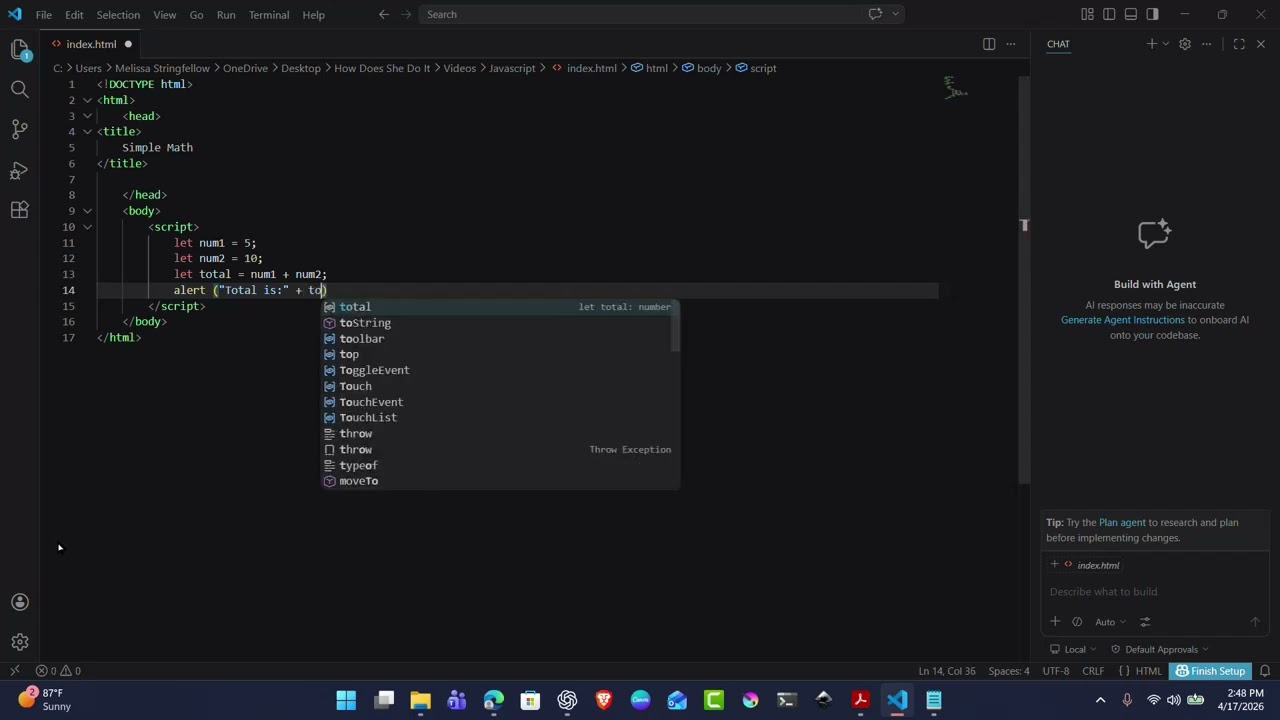
Task: Start a new chat with plus icon
Action: 1151,44
